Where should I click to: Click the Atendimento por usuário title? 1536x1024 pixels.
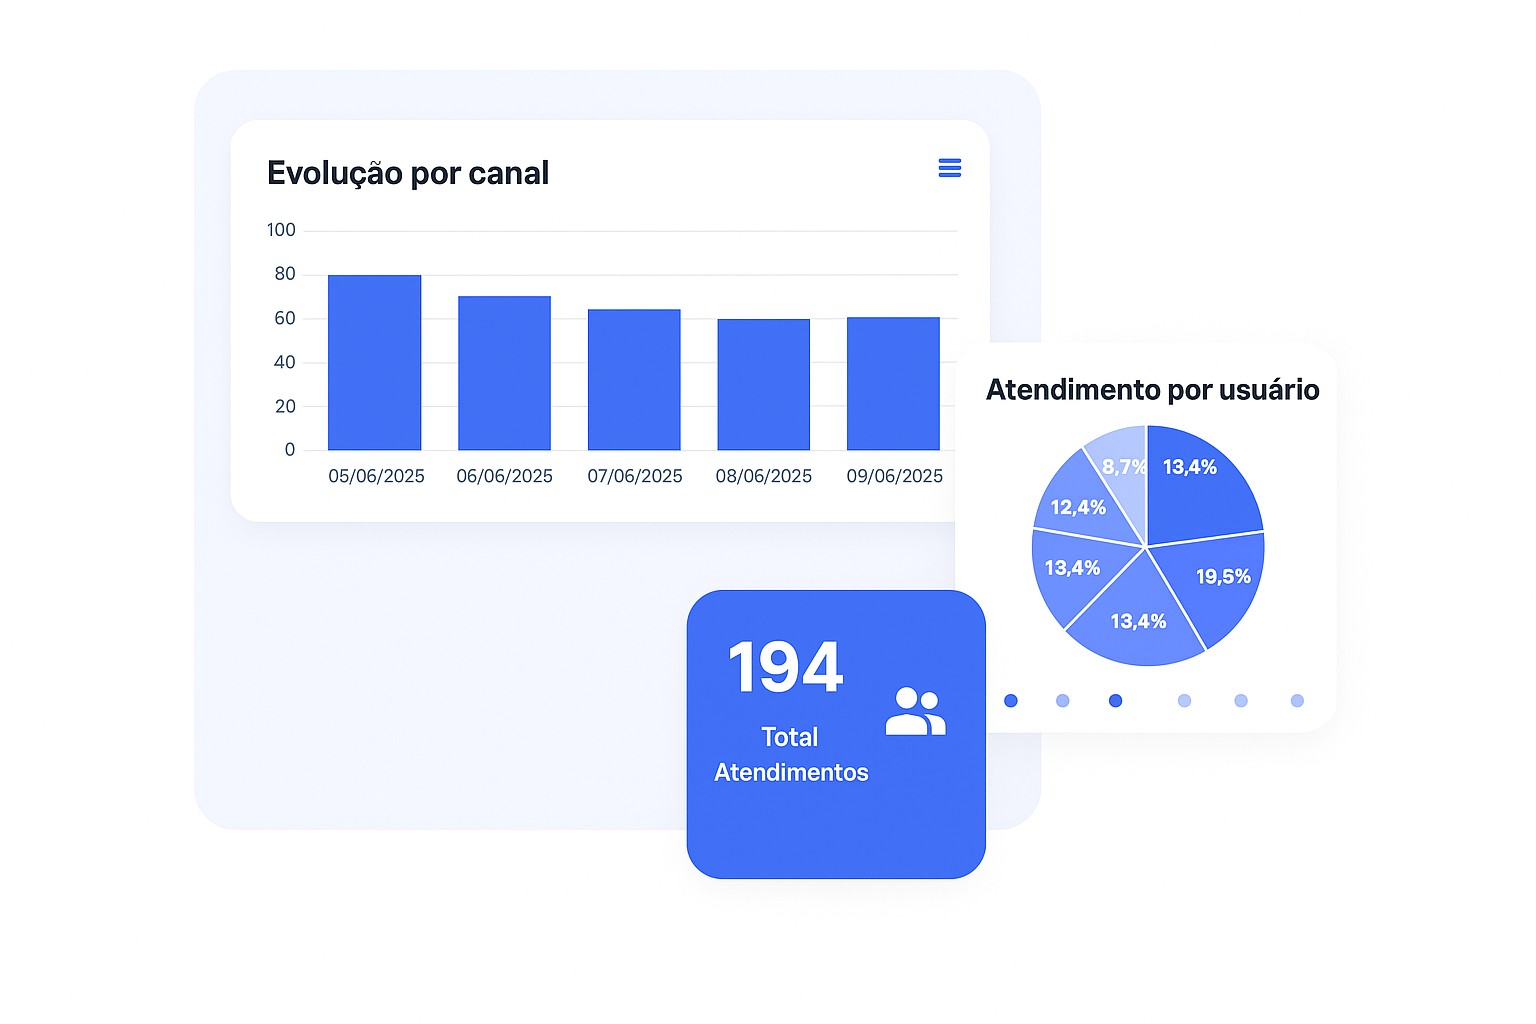pos(1153,389)
